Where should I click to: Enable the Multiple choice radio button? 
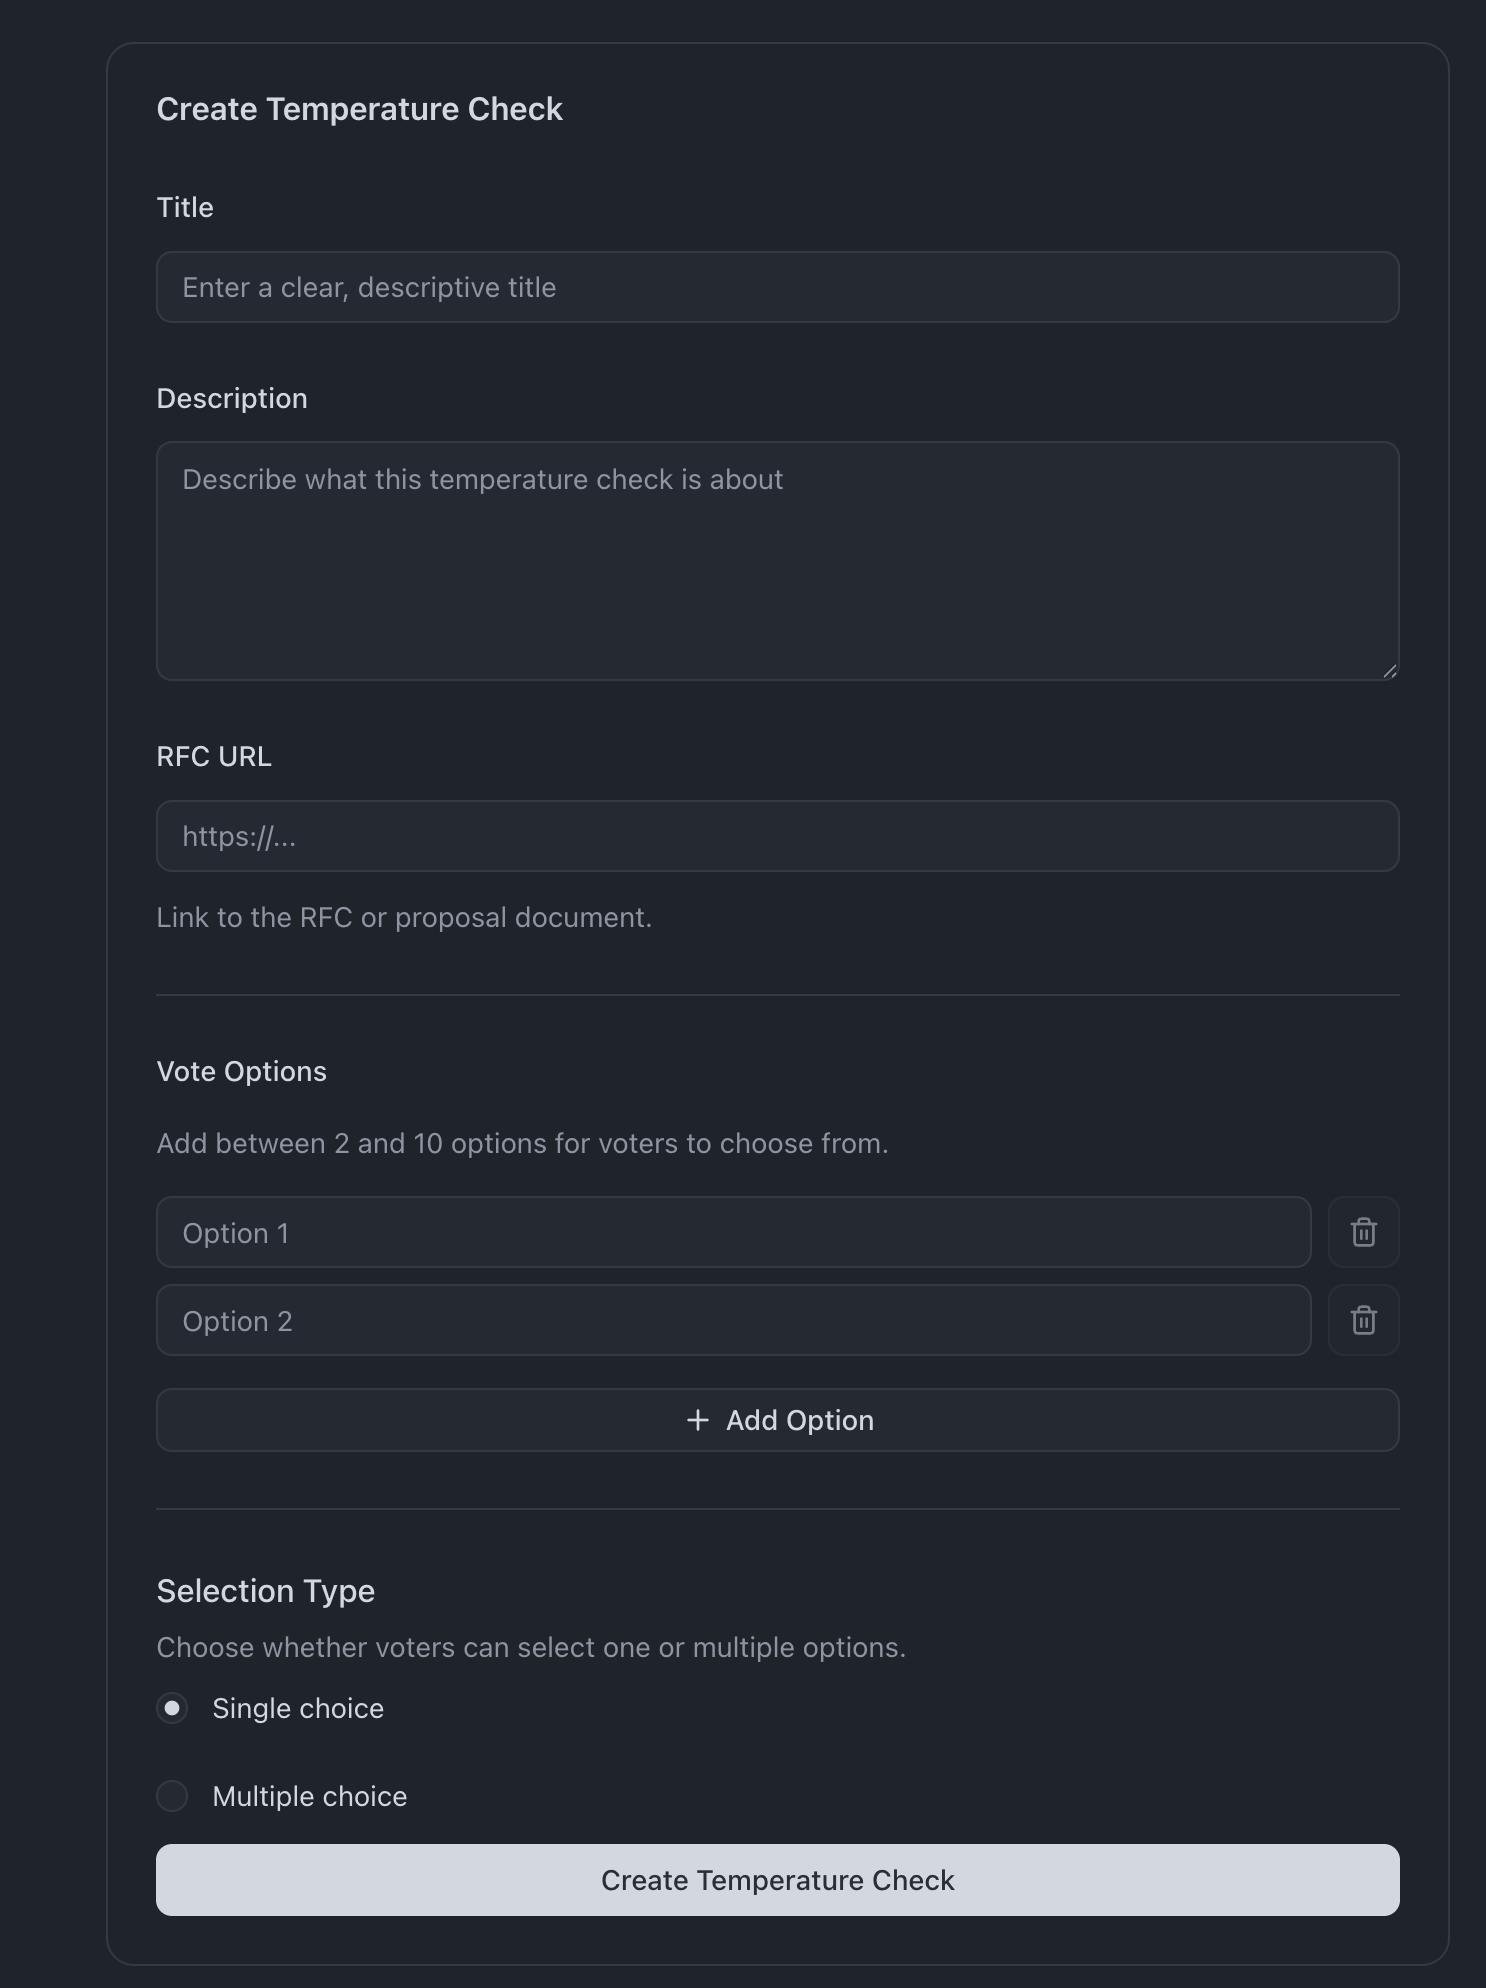[x=172, y=1796]
